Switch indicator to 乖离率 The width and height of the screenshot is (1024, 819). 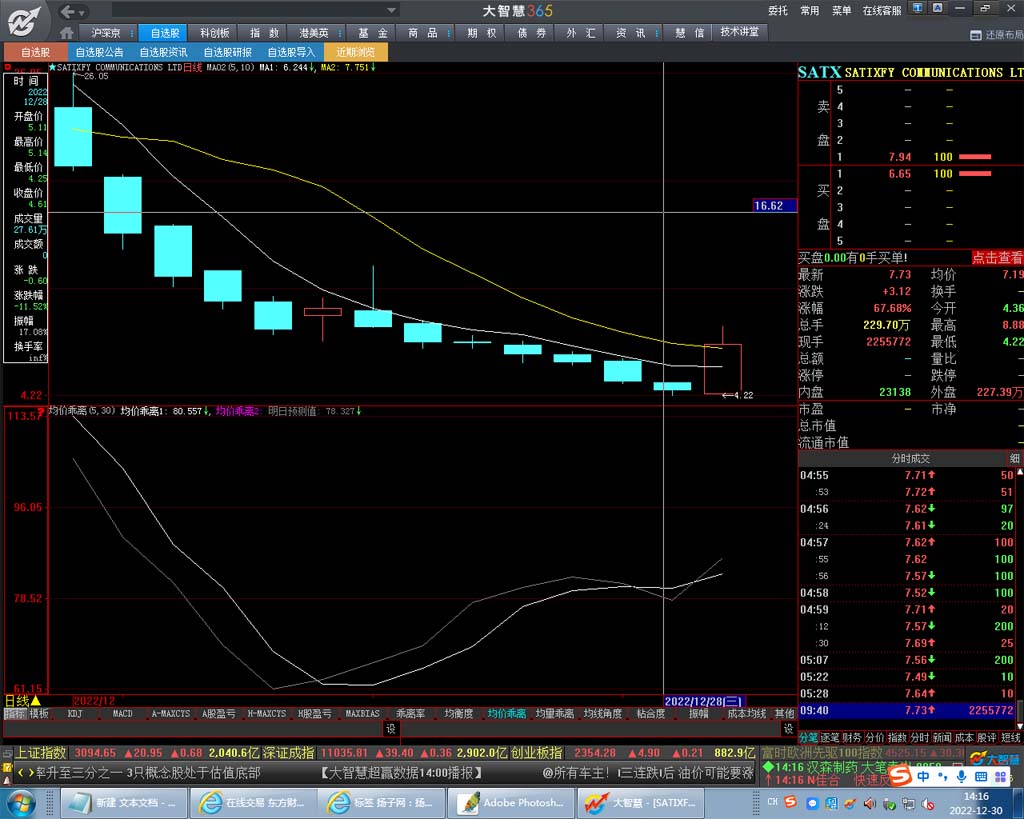tap(410, 714)
